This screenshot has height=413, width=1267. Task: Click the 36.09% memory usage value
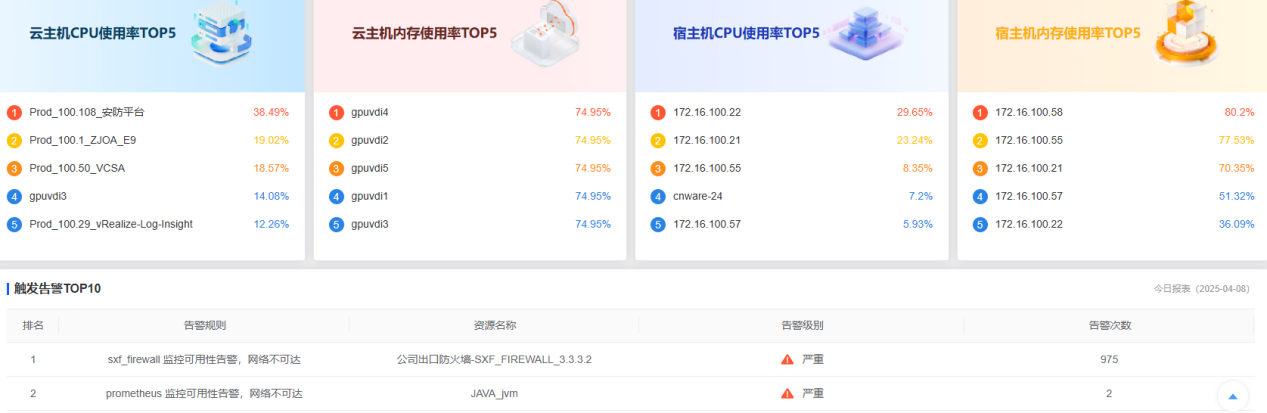[x=1237, y=224]
